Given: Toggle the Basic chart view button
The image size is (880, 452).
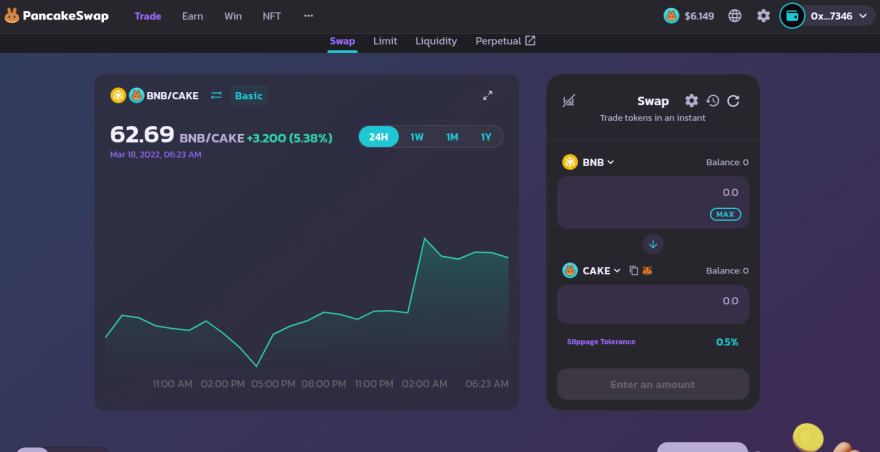Looking at the screenshot, I should pyautogui.click(x=249, y=95).
